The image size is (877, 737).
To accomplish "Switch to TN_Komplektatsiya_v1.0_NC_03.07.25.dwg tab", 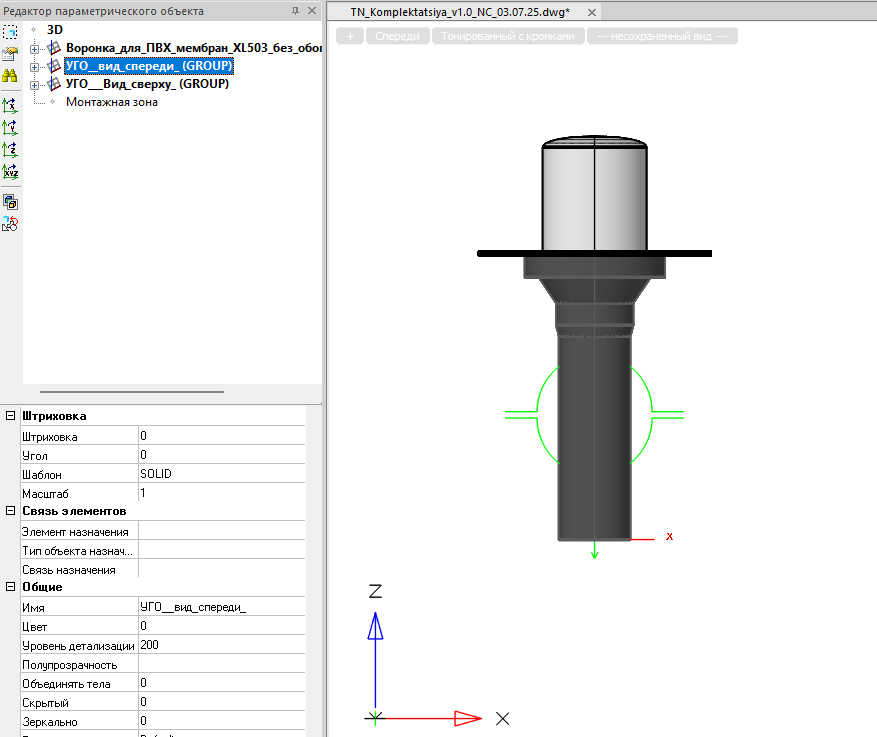I will coord(459,12).
